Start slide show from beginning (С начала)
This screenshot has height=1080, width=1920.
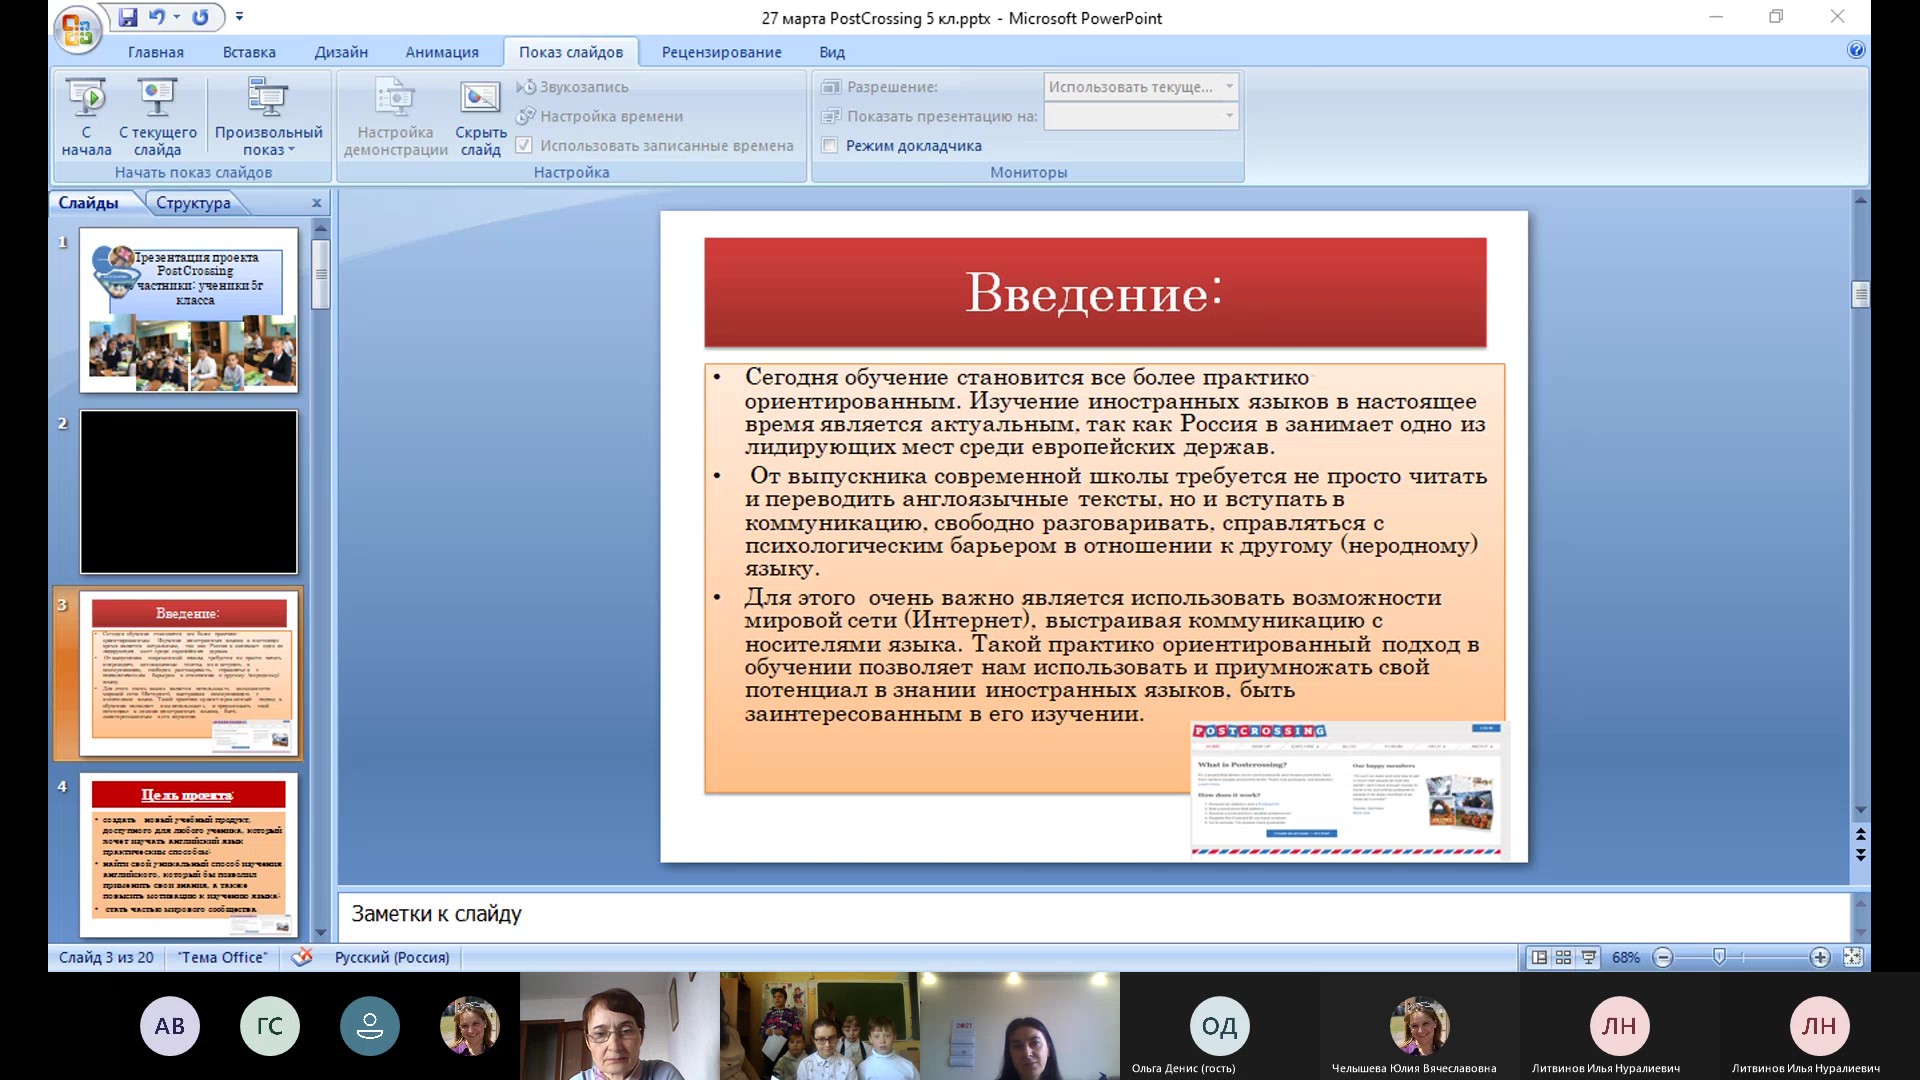tap(87, 118)
